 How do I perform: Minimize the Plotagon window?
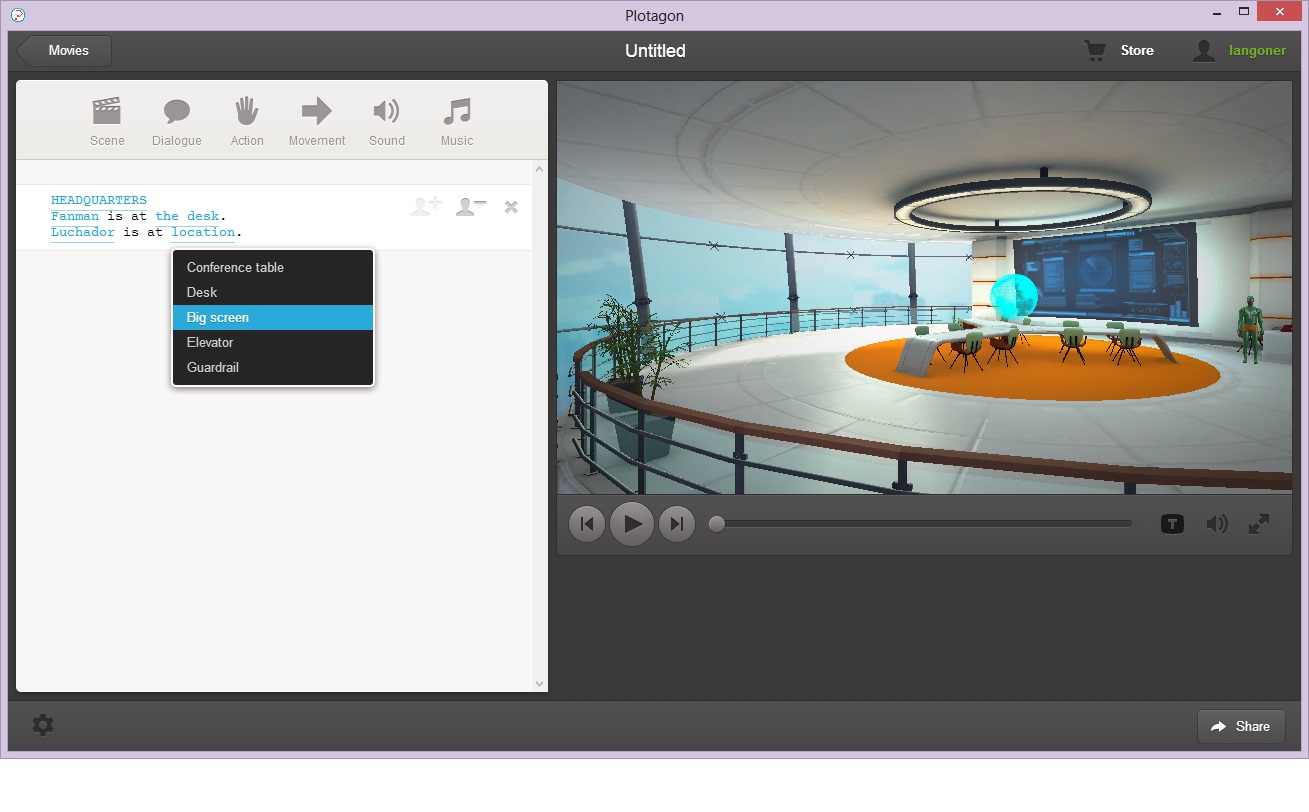pyautogui.click(x=1216, y=12)
